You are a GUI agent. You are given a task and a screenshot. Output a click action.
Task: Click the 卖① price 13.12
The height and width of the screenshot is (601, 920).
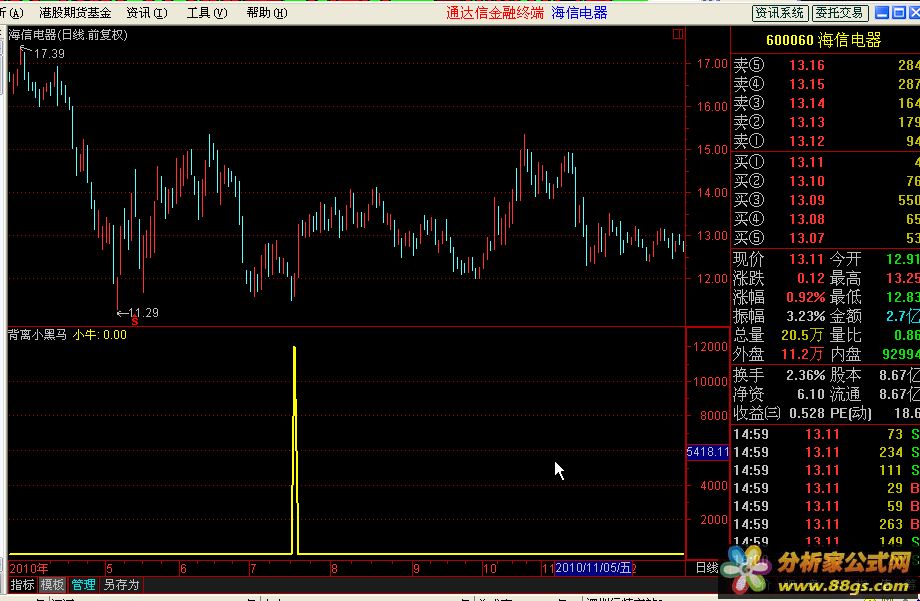click(807, 141)
